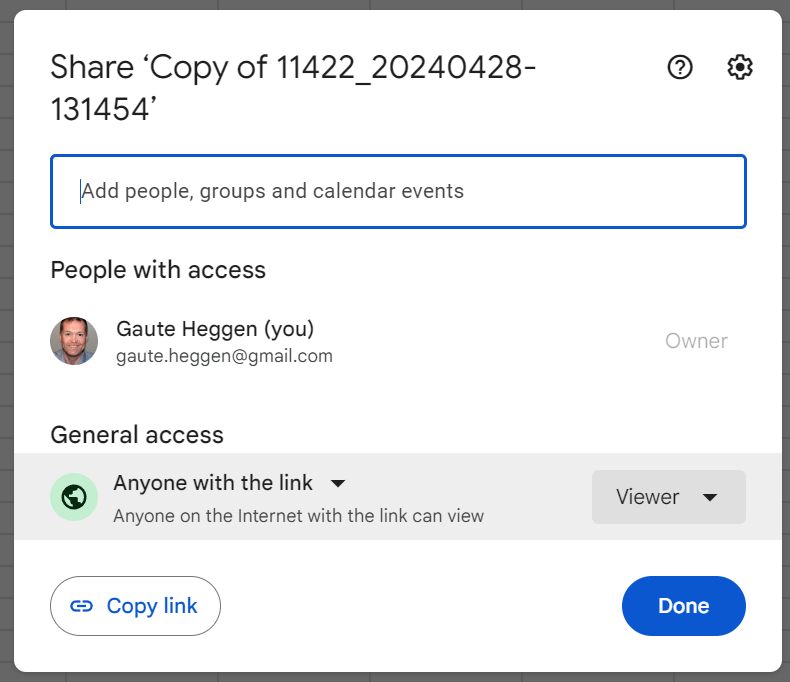Expand the 'Anyone with the link' access dropdown
The image size is (790, 682).
[x=230, y=483]
